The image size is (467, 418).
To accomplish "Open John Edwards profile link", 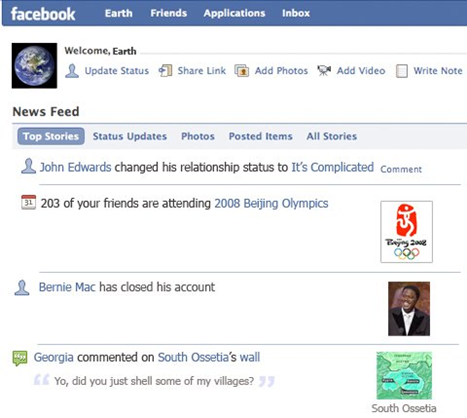I will click(x=75, y=167).
